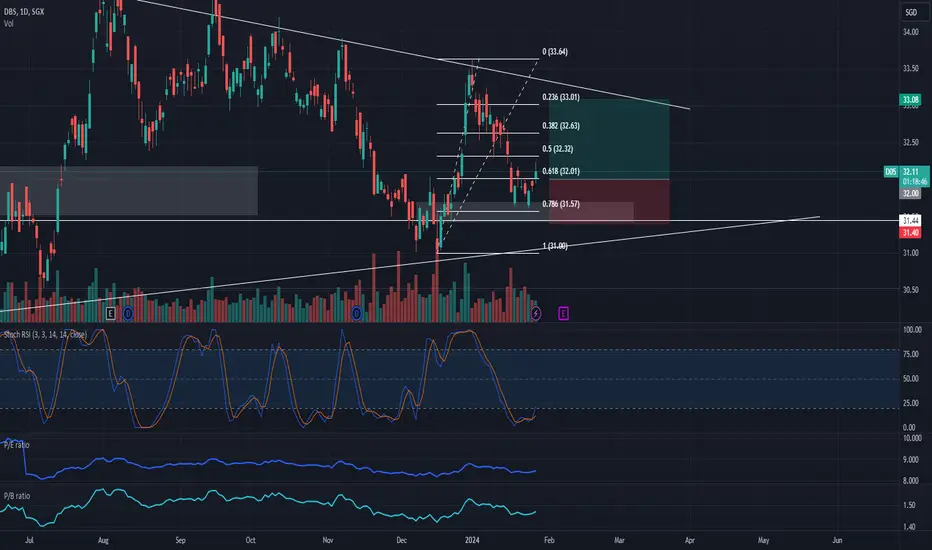Click 1.50 on the P/B ratio scale

pos(909,505)
